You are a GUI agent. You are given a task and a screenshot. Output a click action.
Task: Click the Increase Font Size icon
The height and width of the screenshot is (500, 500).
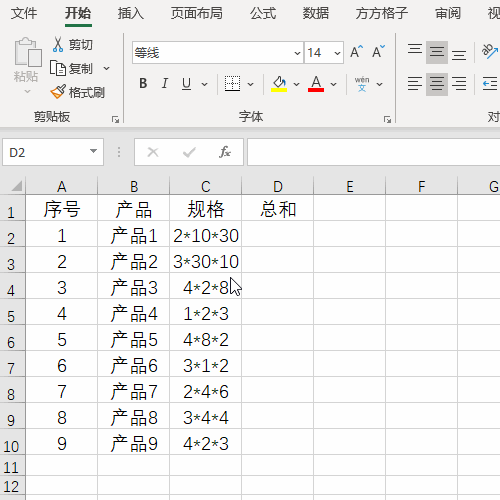tap(356, 52)
